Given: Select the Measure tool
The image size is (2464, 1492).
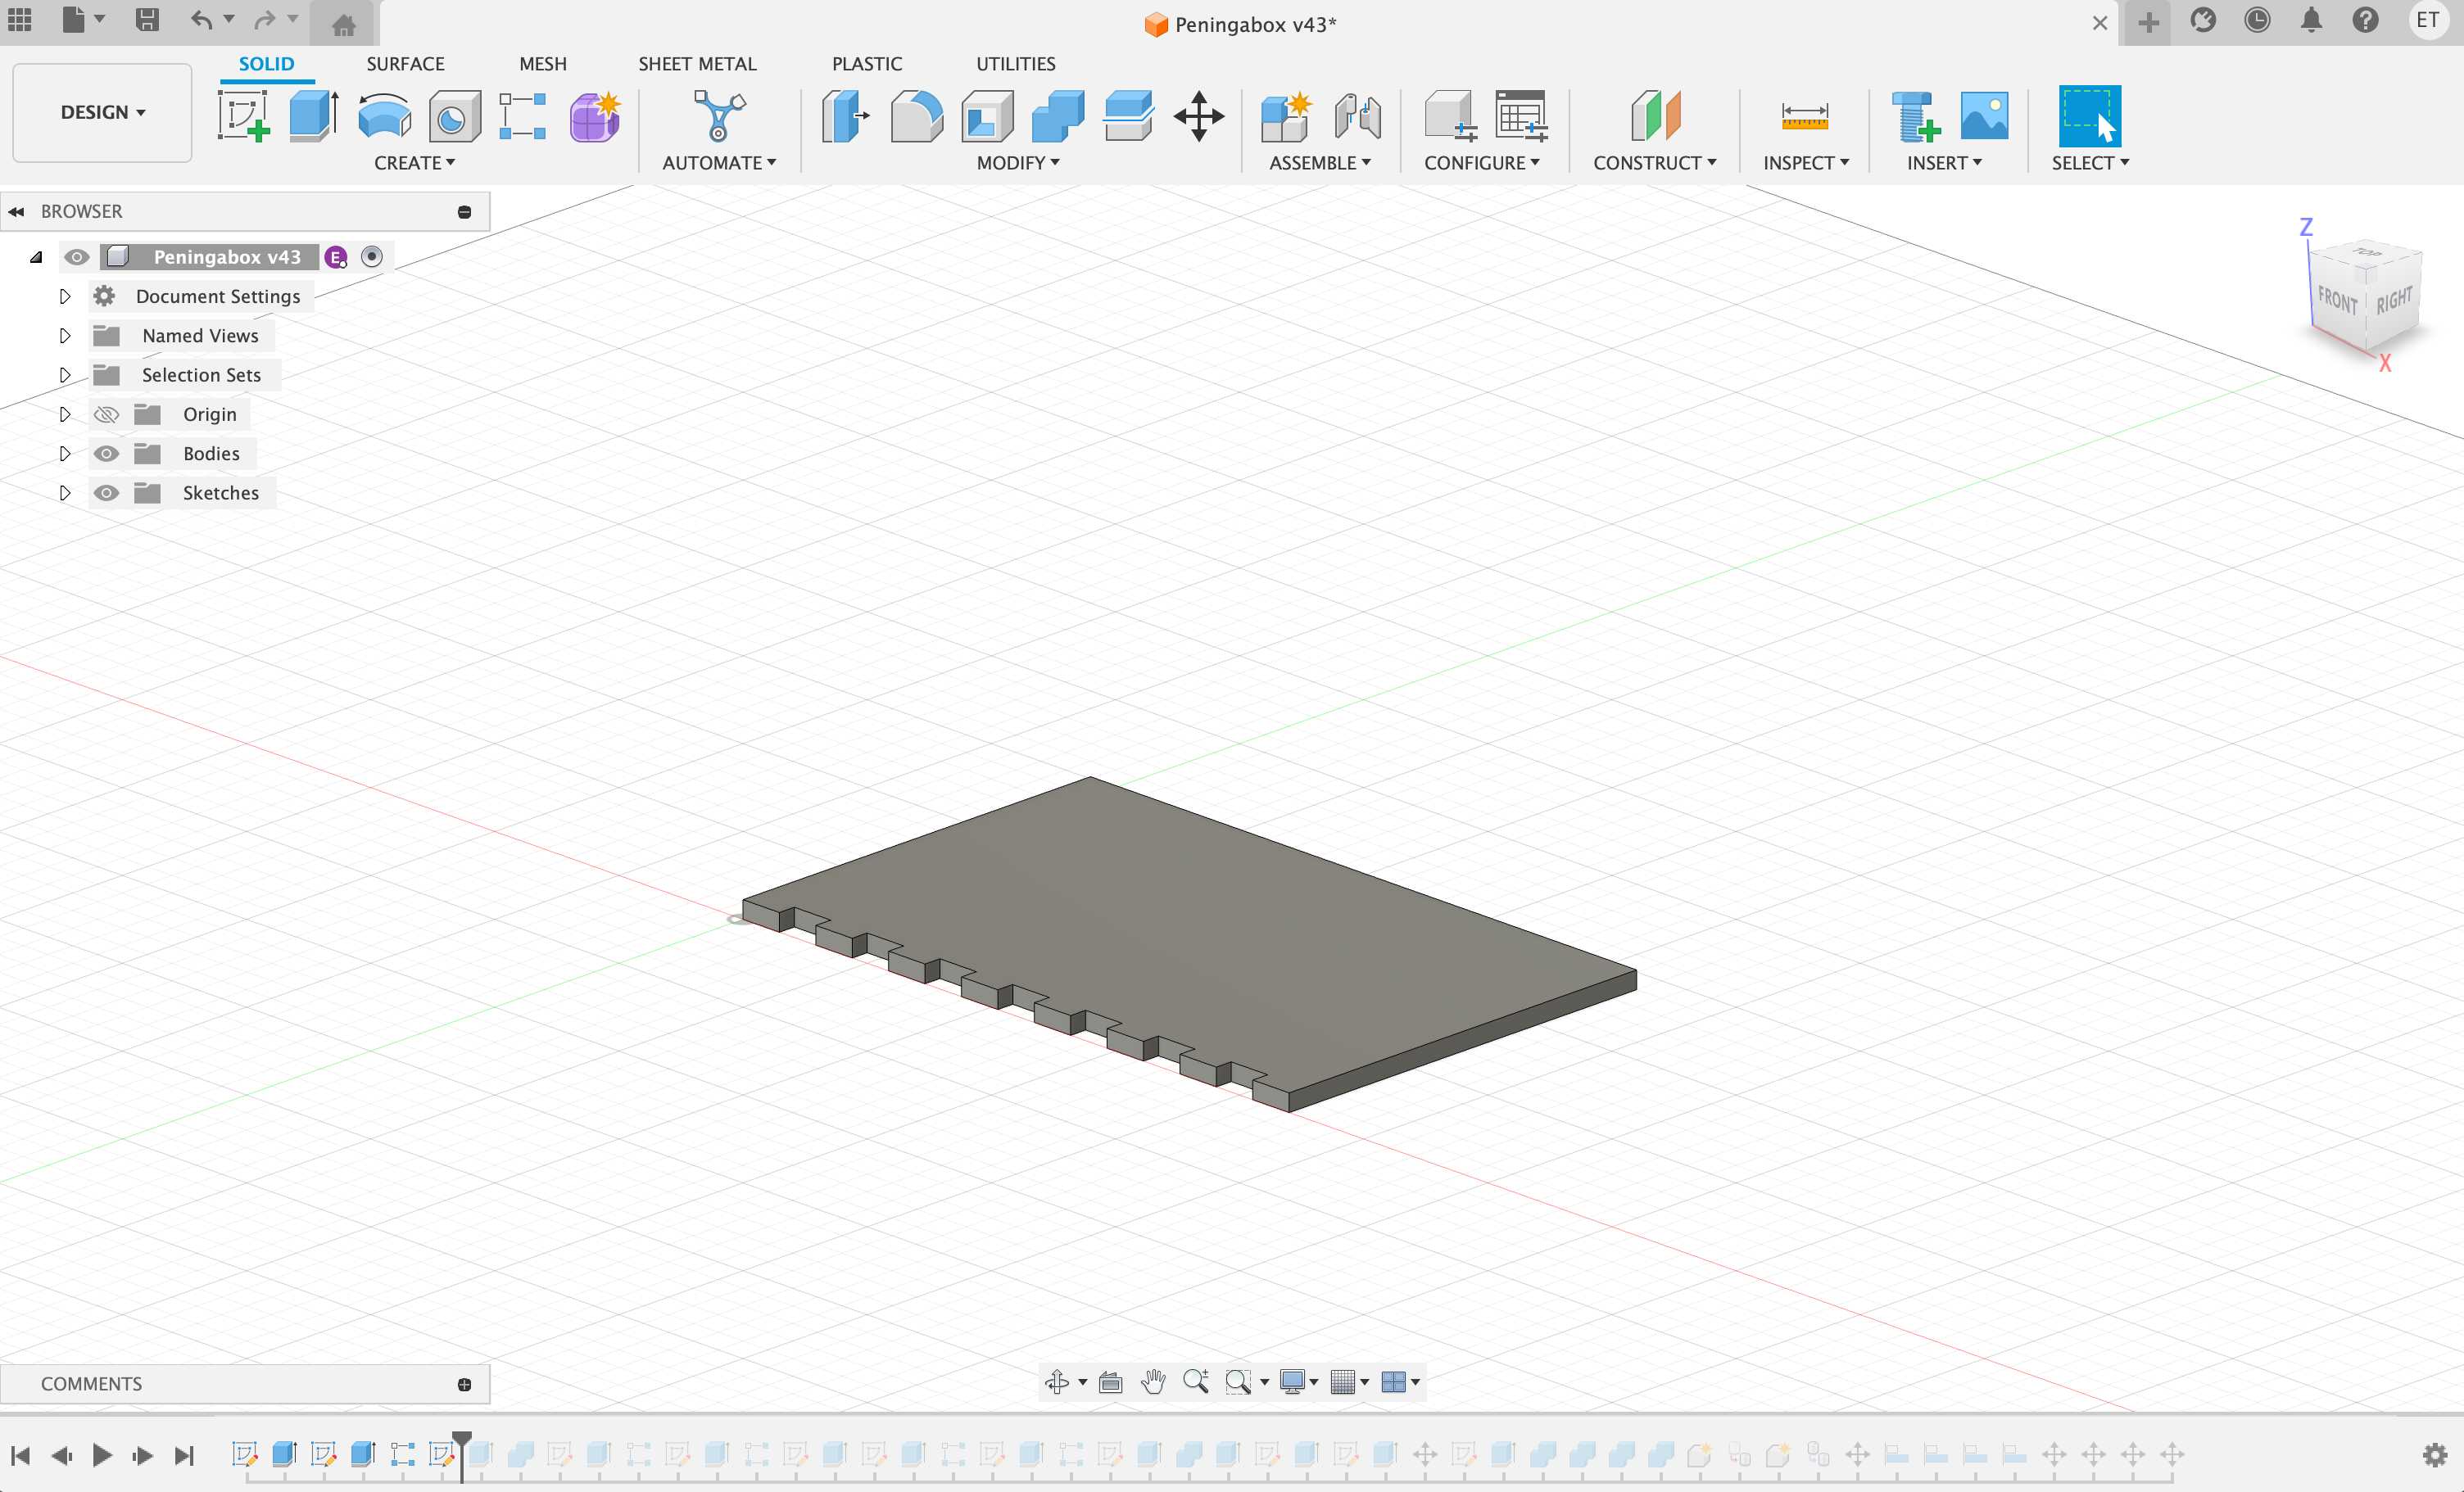Looking at the screenshot, I should (x=1805, y=116).
